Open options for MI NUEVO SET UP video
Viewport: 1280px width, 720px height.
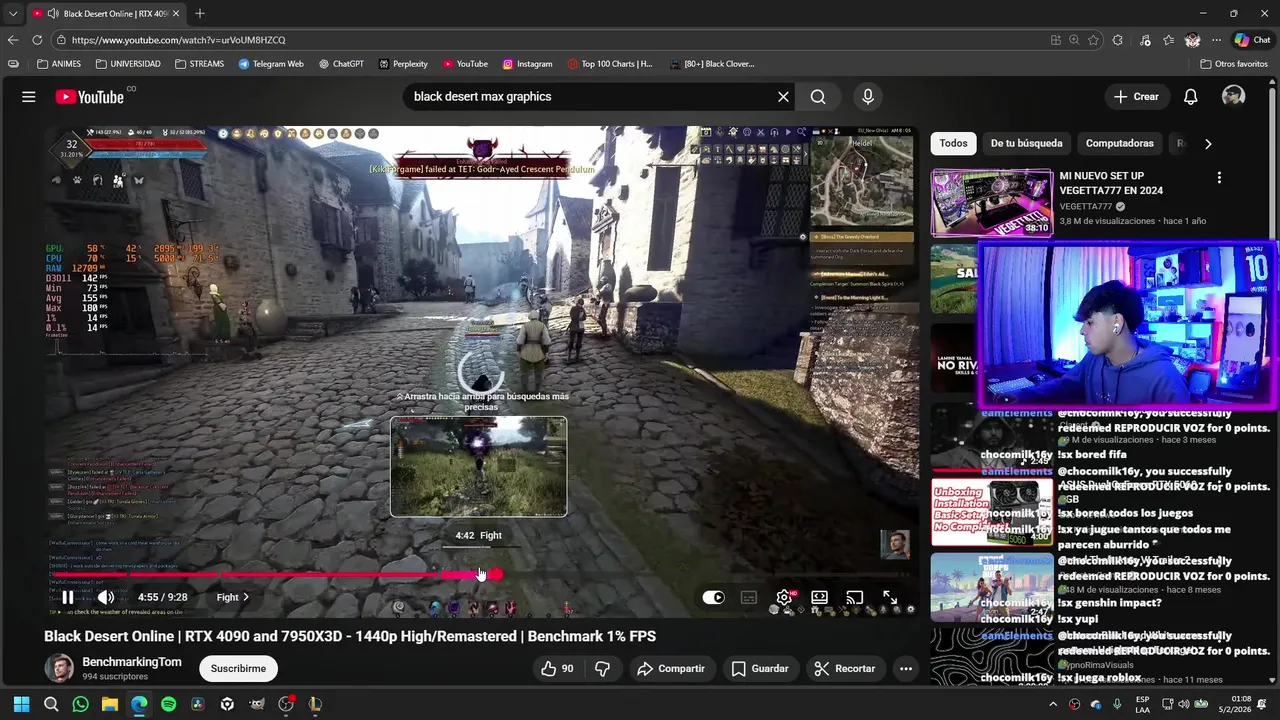tap(1219, 178)
